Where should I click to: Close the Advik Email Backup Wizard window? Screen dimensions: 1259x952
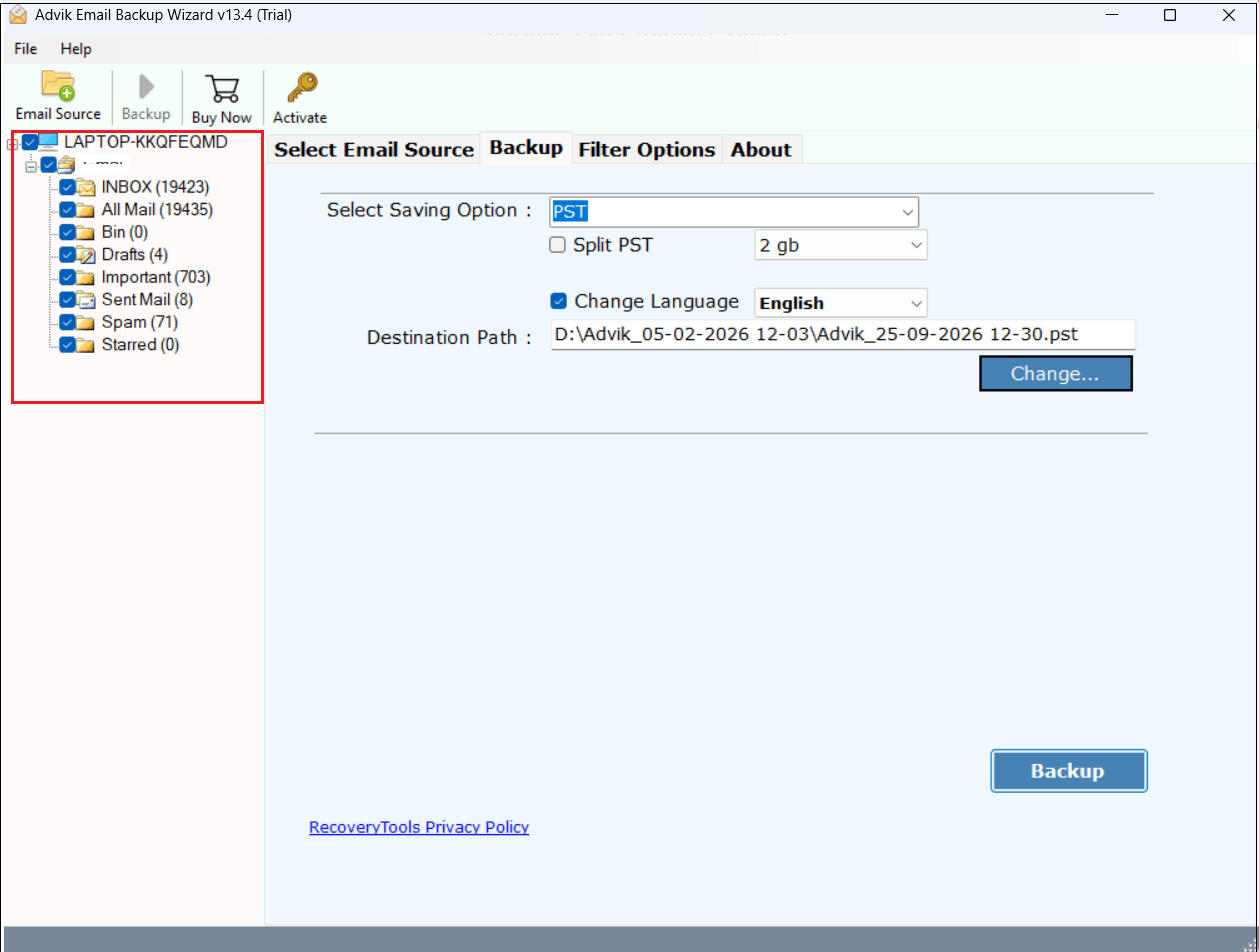tap(1229, 15)
